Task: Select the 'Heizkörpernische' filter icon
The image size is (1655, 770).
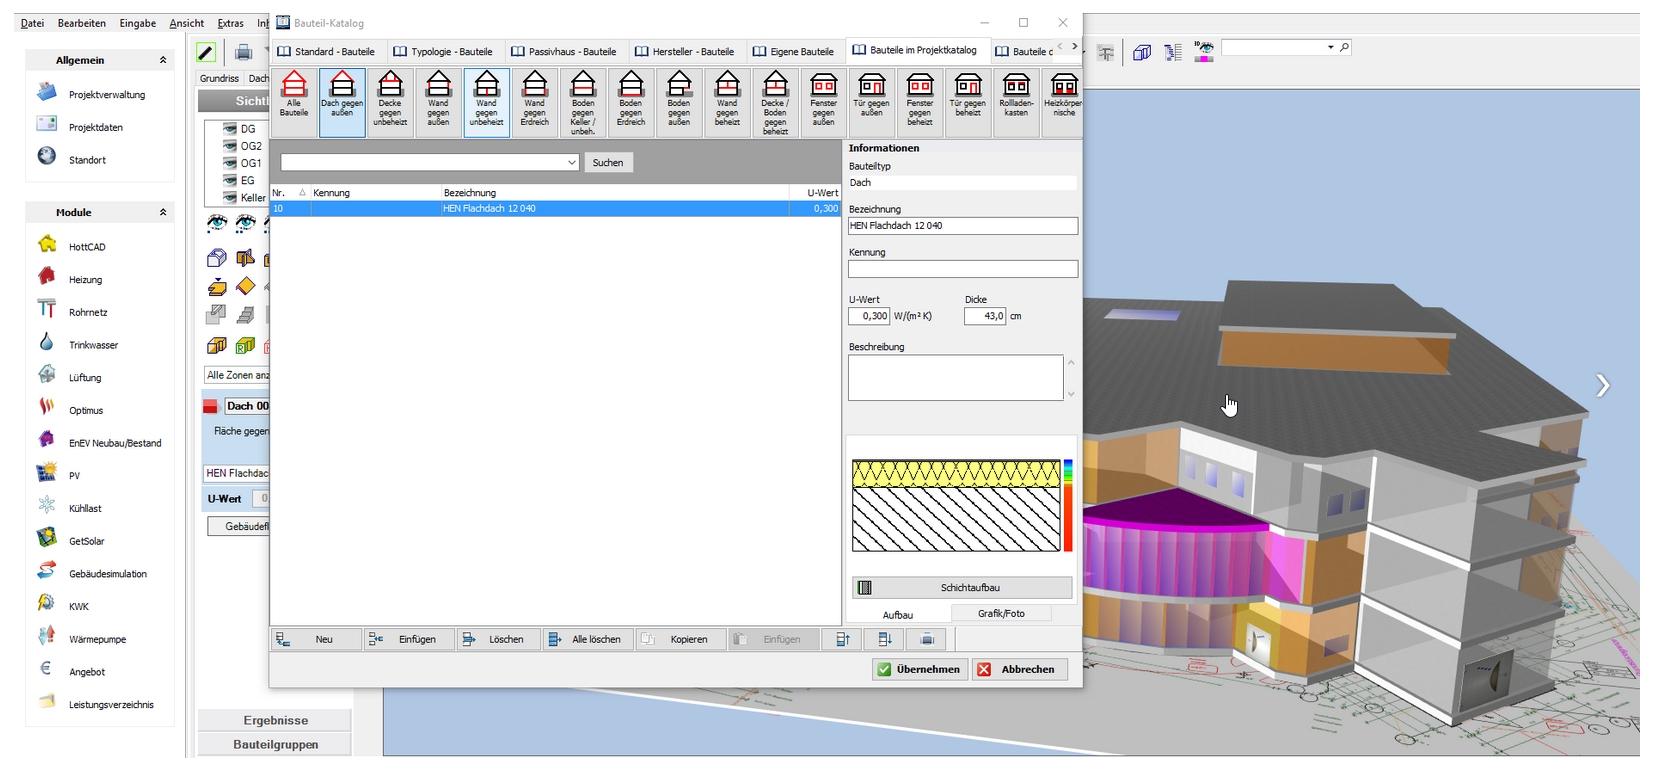Action: [1063, 102]
